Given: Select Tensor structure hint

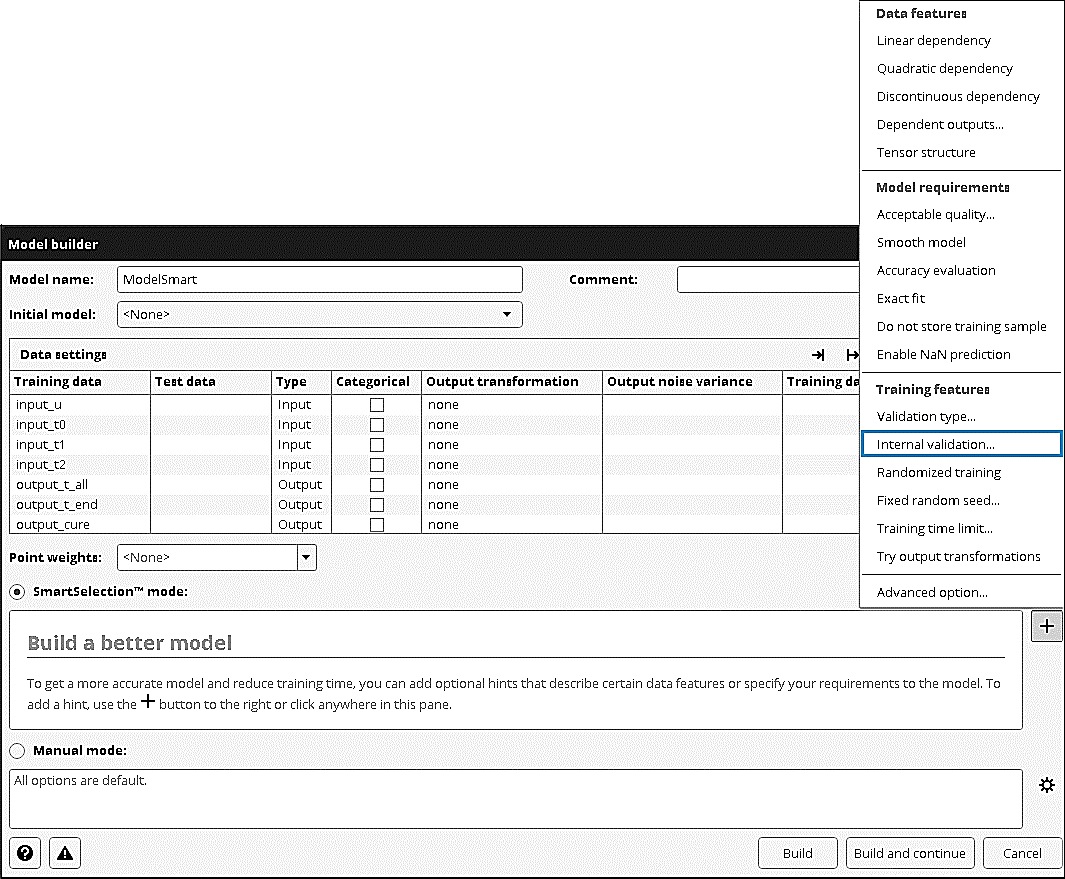Looking at the screenshot, I should [x=926, y=152].
